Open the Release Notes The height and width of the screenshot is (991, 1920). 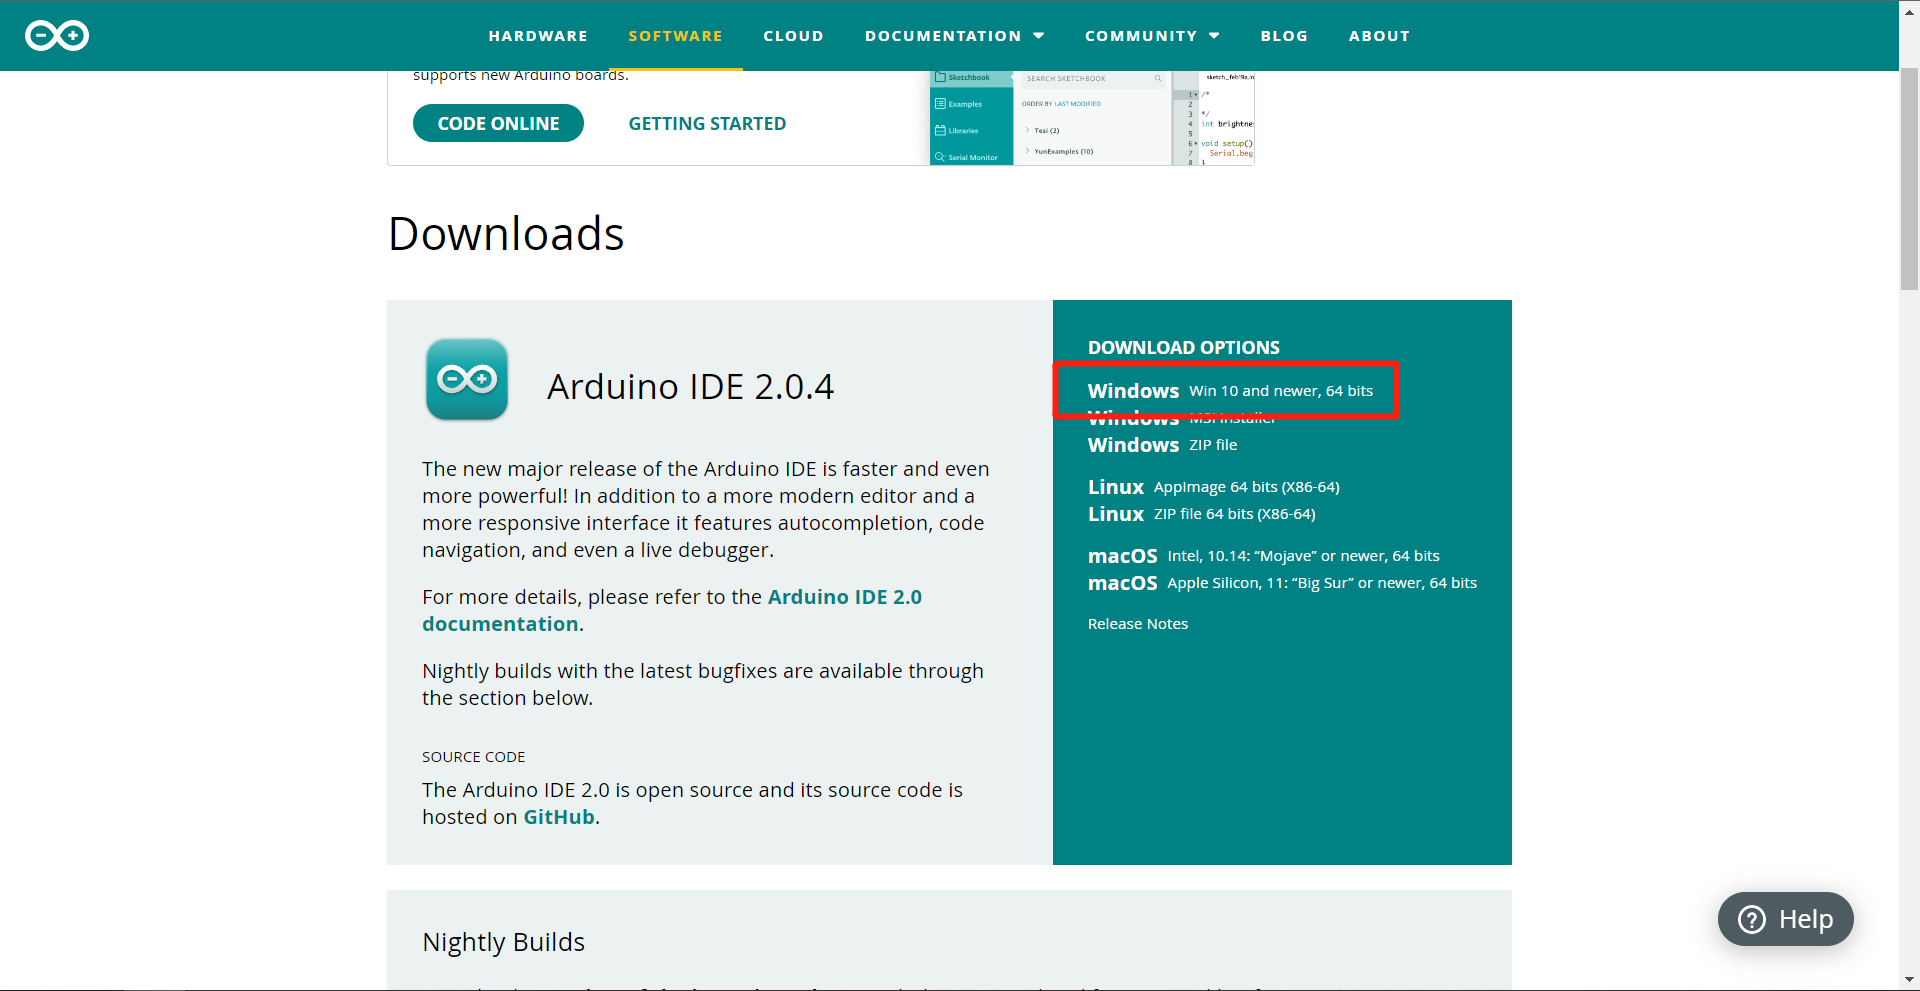click(1137, 623)
